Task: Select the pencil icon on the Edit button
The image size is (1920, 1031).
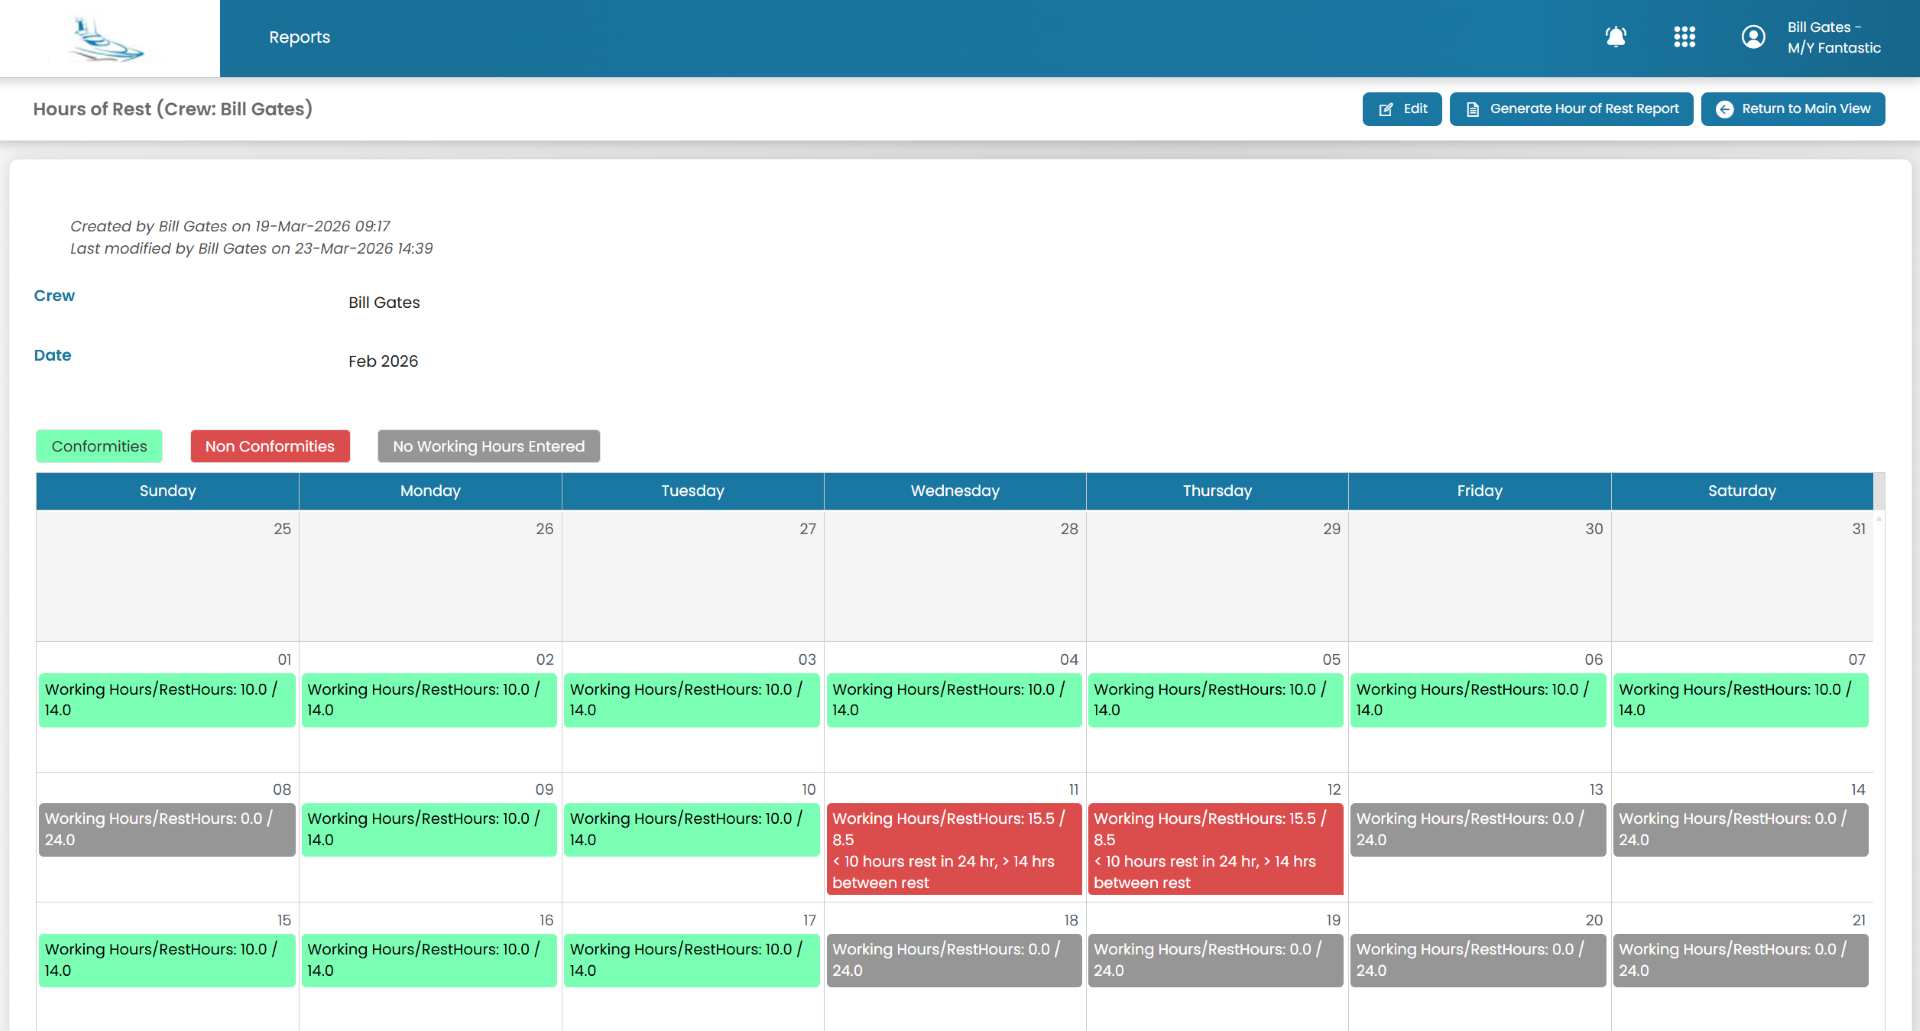Action: (x=1388, y=109)
